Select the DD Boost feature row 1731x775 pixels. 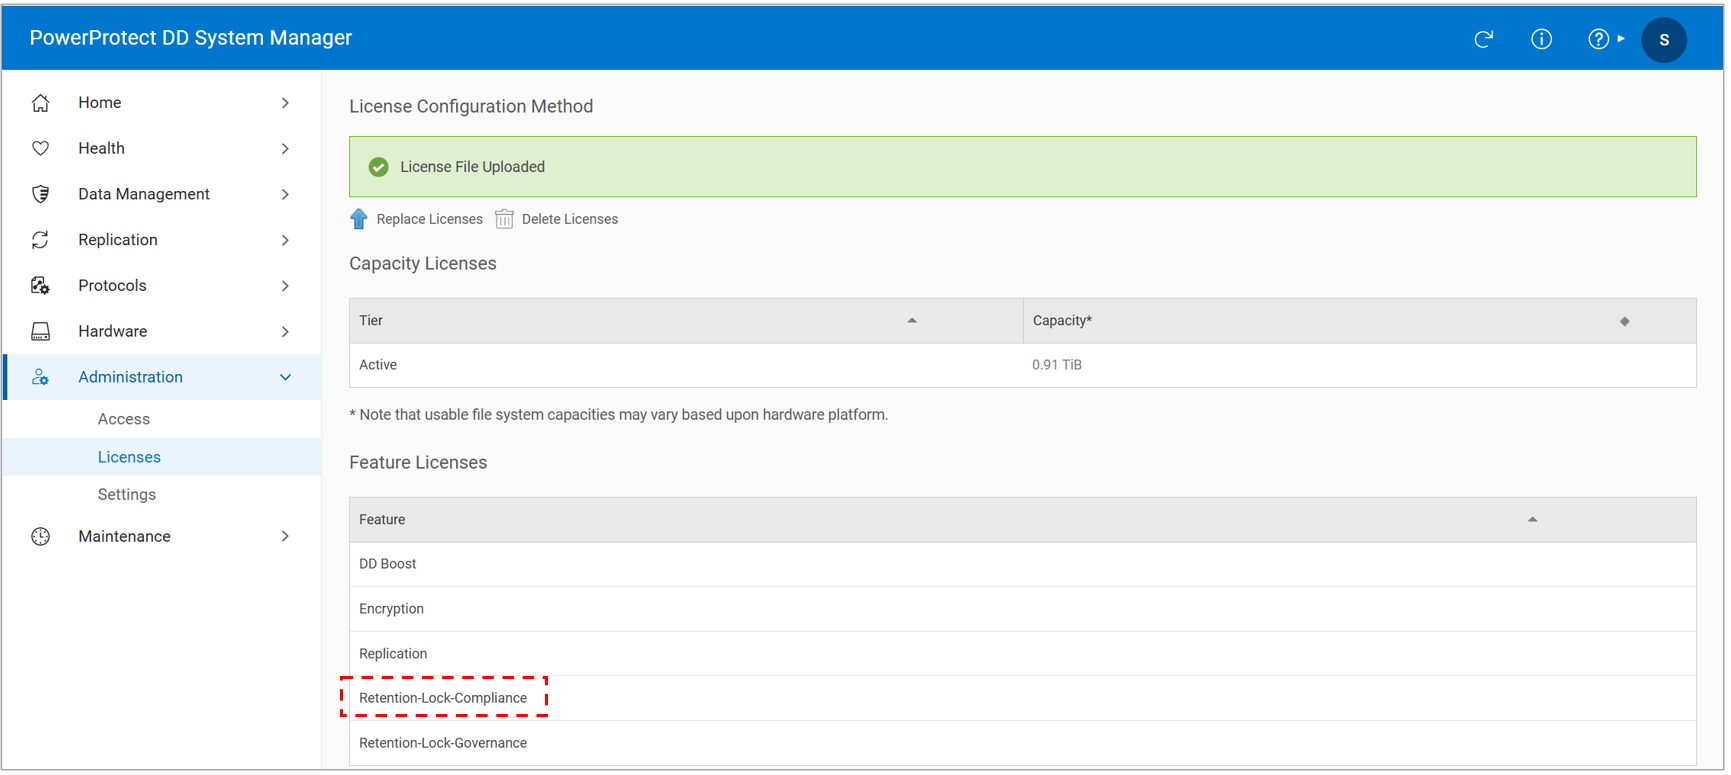click(x=1023, y=564)
